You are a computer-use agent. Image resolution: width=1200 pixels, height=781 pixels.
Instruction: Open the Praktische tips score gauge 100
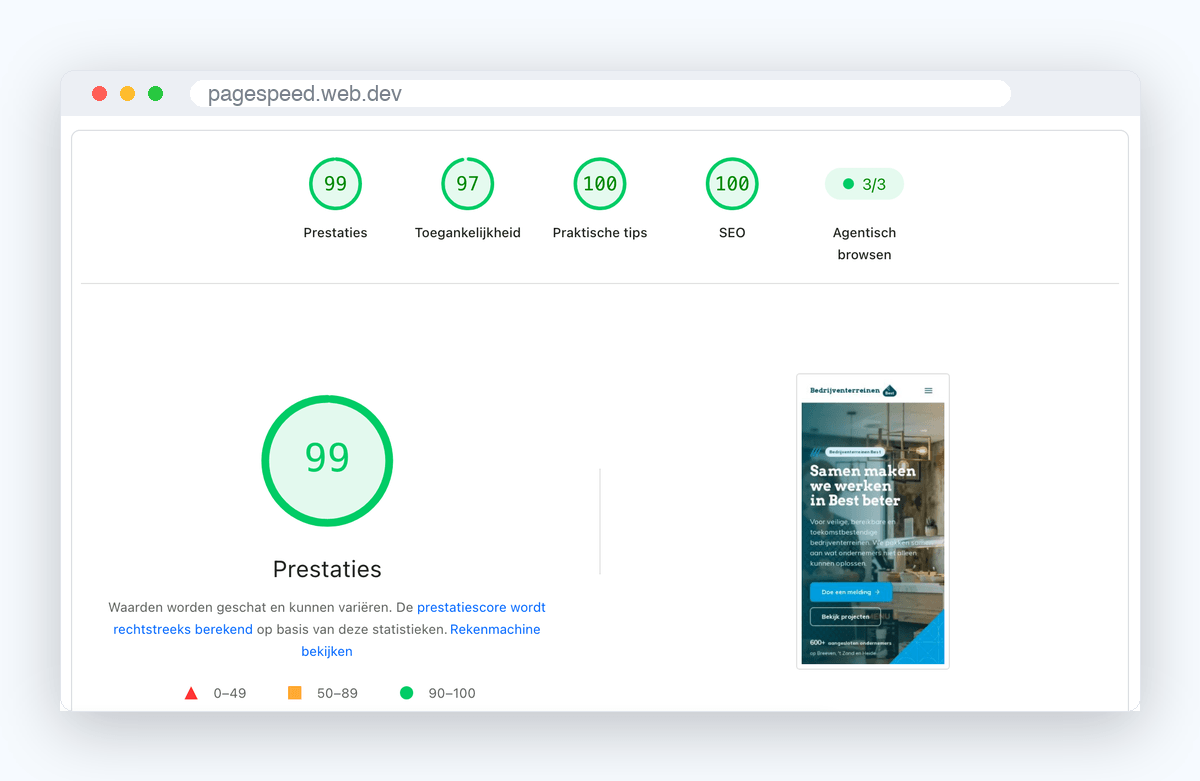[600, 184]
